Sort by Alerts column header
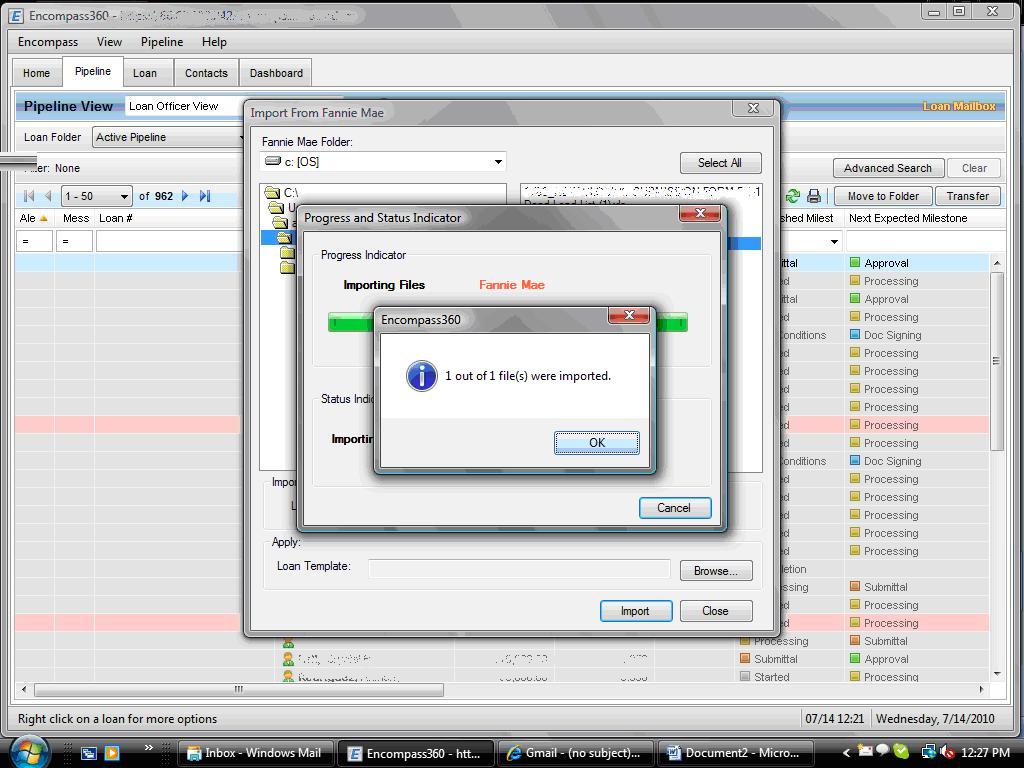 click(34, 218)
